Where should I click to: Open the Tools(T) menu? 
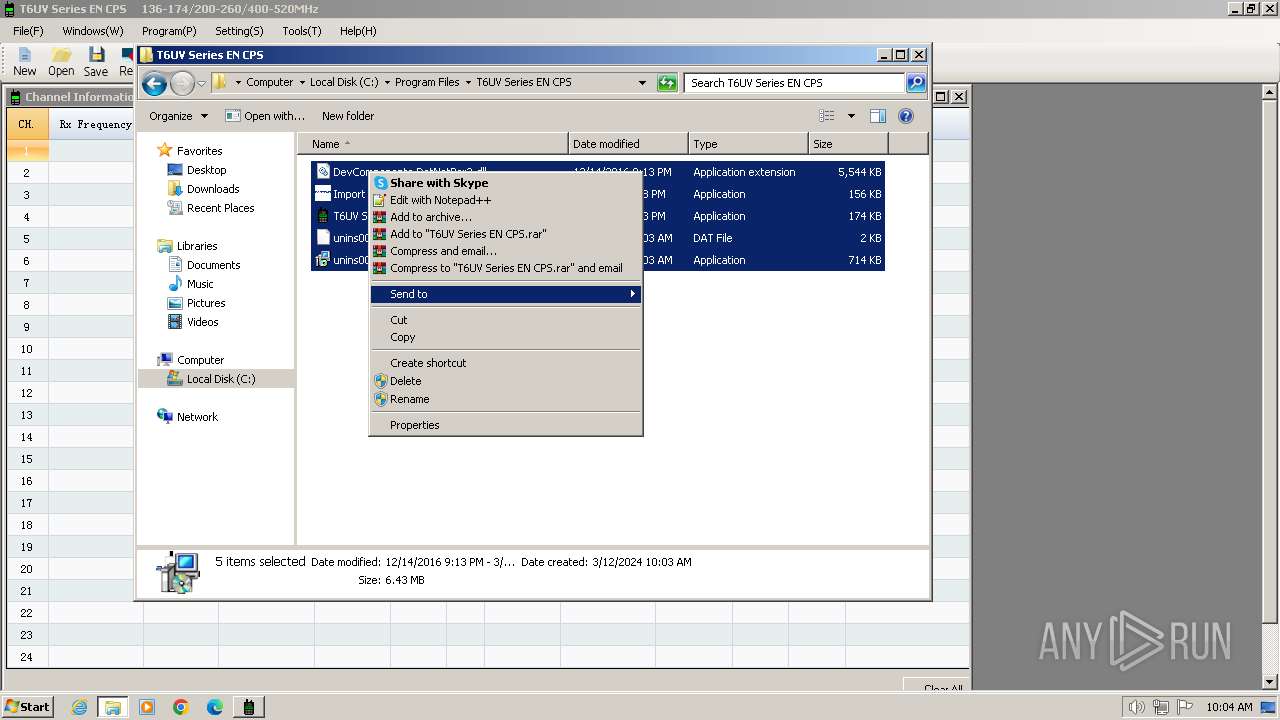pyautogui.click(x=302, y=31)
